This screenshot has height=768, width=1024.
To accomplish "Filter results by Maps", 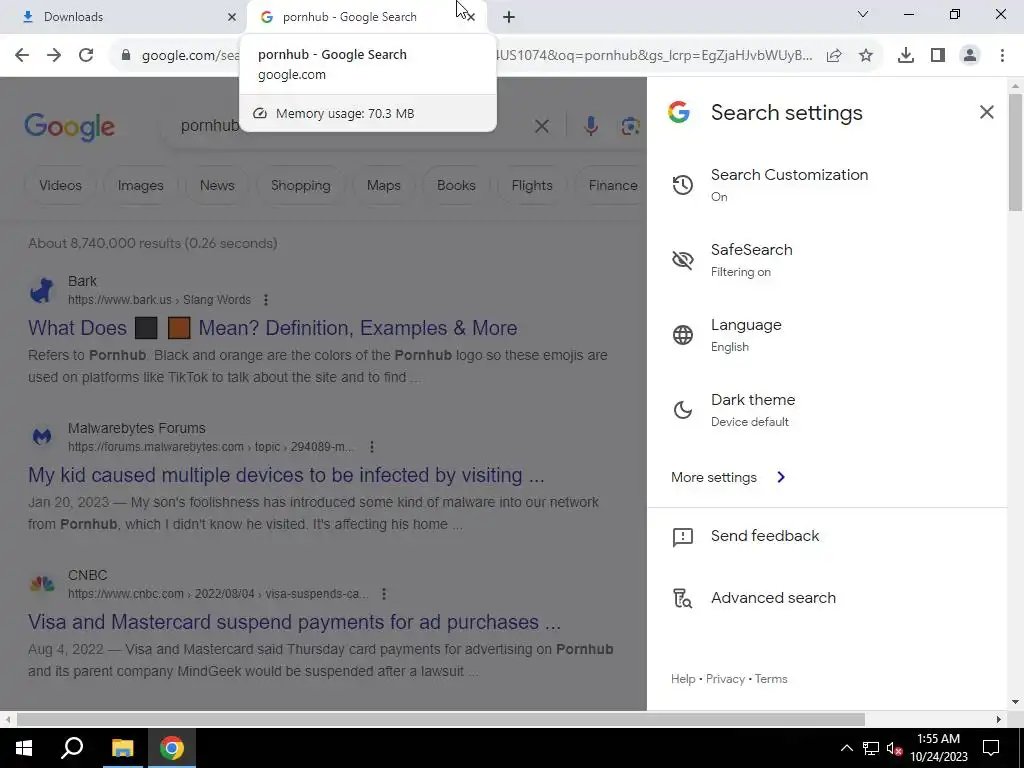I will pos(383,185).
